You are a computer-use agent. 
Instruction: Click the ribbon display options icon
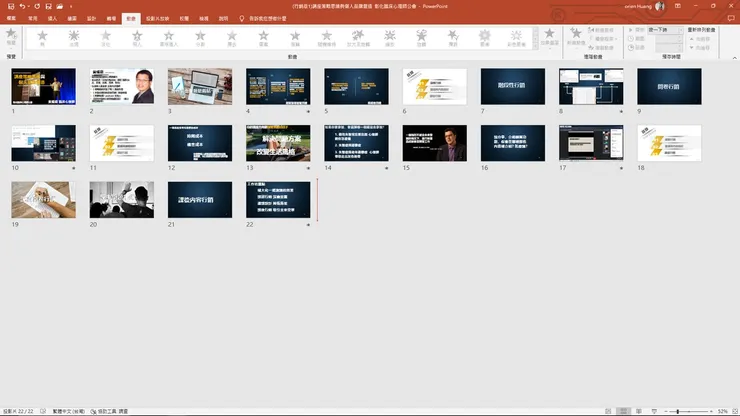(678, 6)
